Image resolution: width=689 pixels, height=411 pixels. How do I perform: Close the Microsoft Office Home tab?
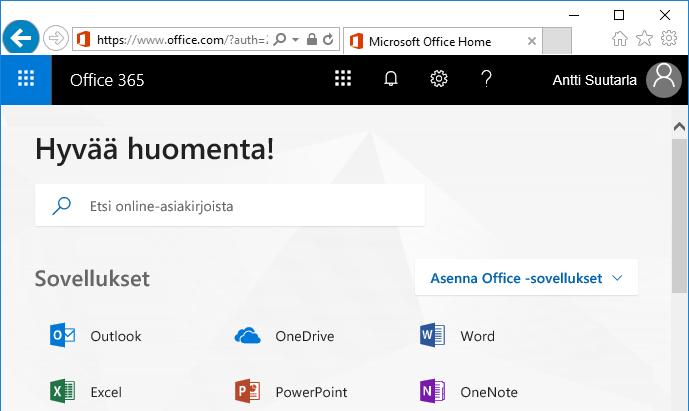[x=532, y=41]
